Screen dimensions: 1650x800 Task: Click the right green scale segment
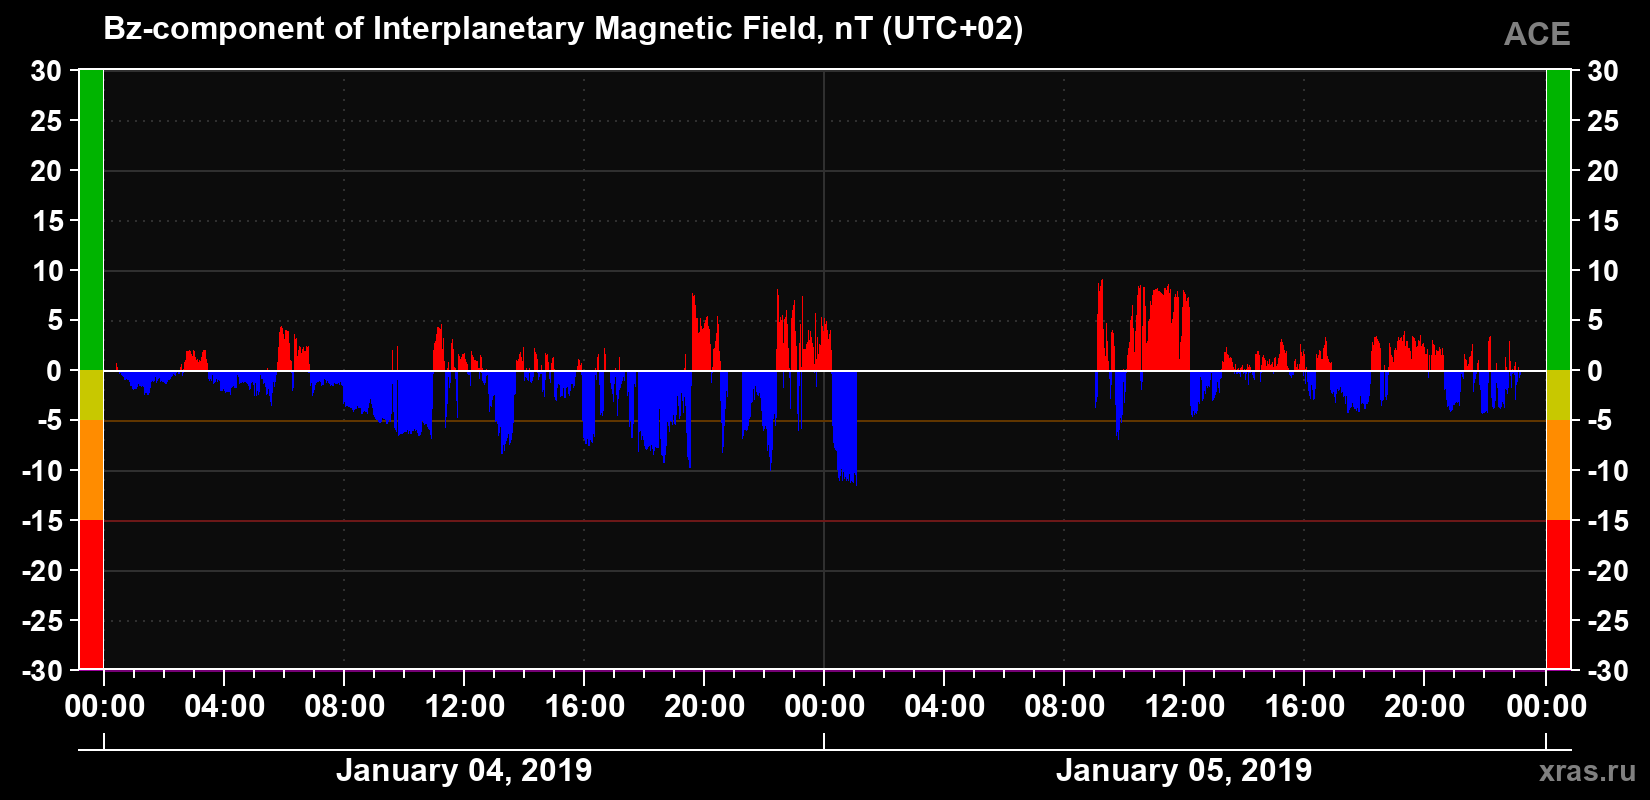[x=1558, y=220]
